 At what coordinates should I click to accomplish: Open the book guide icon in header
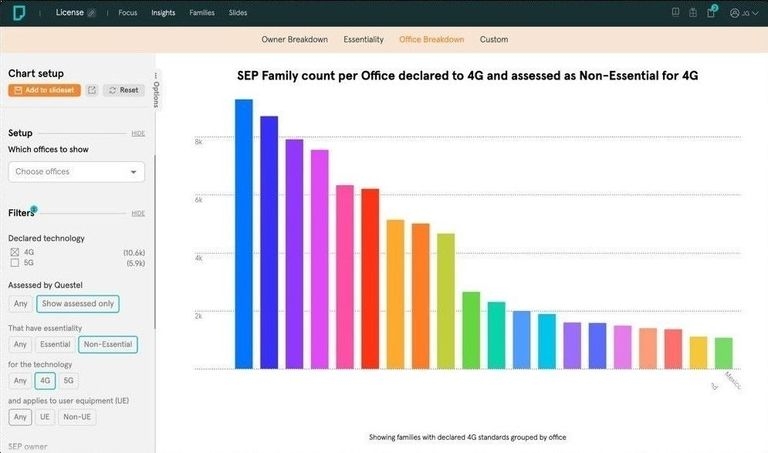click(675, 13)
